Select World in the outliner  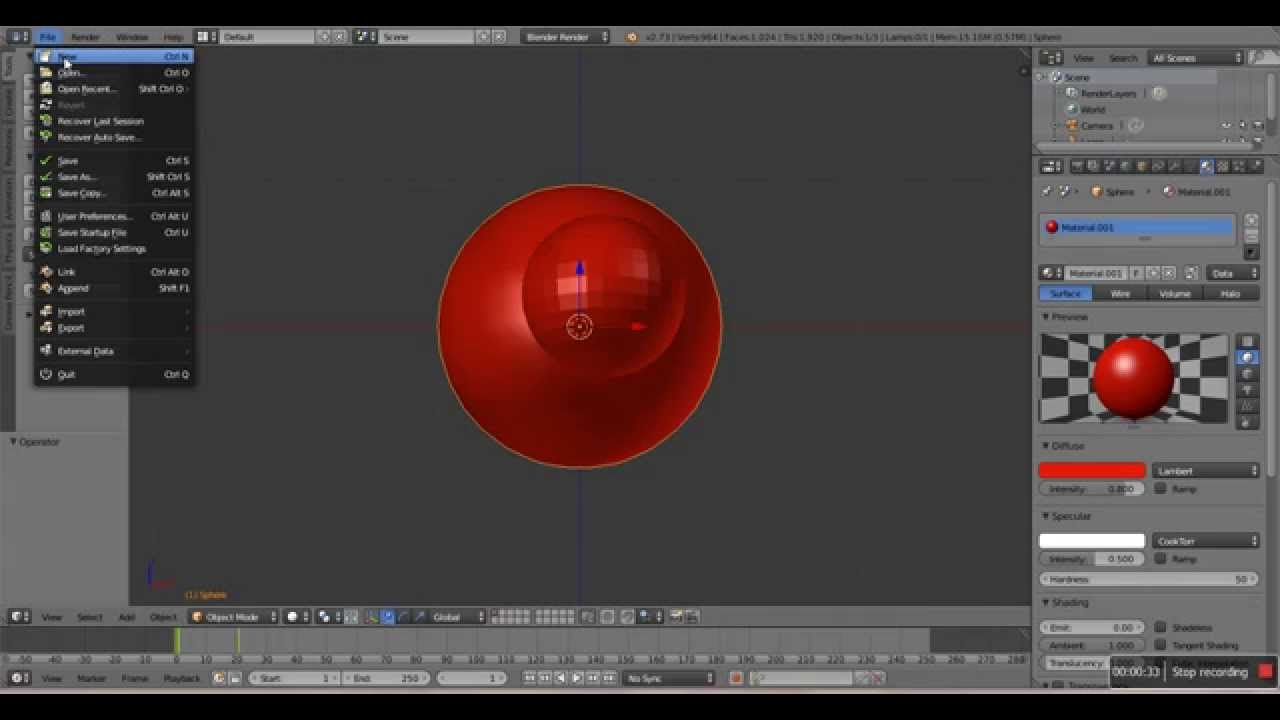point(1092,110)
